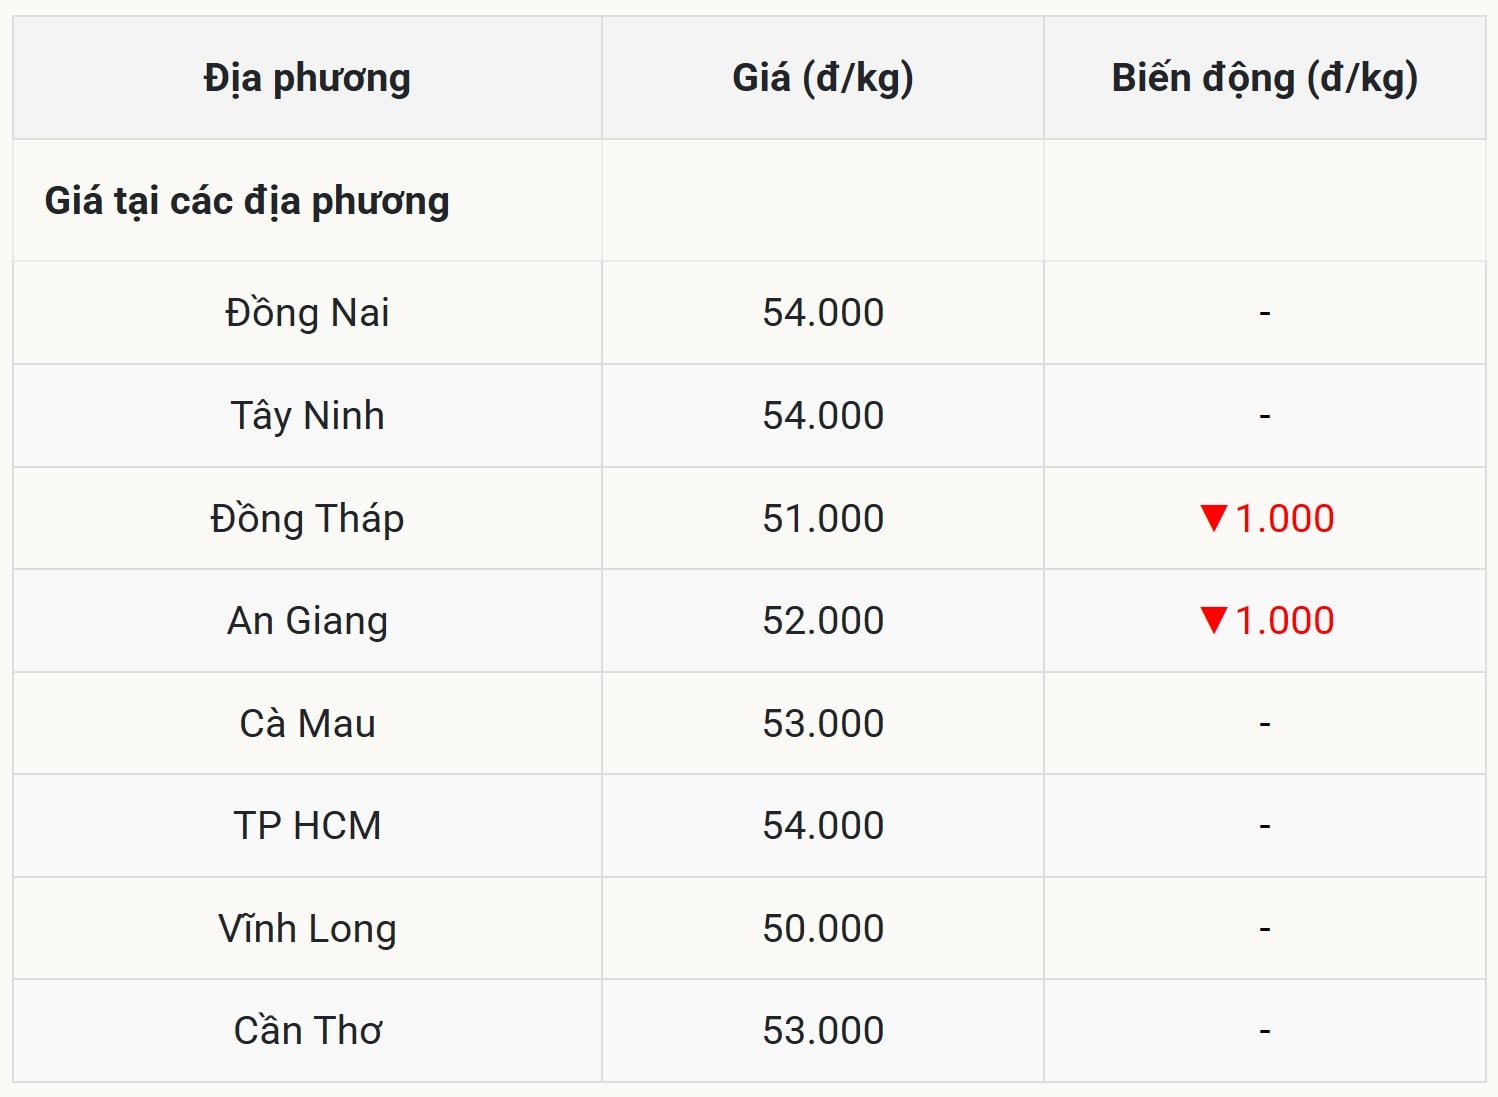Click the 53.000 price in Cà Mau row

point(823,724)
